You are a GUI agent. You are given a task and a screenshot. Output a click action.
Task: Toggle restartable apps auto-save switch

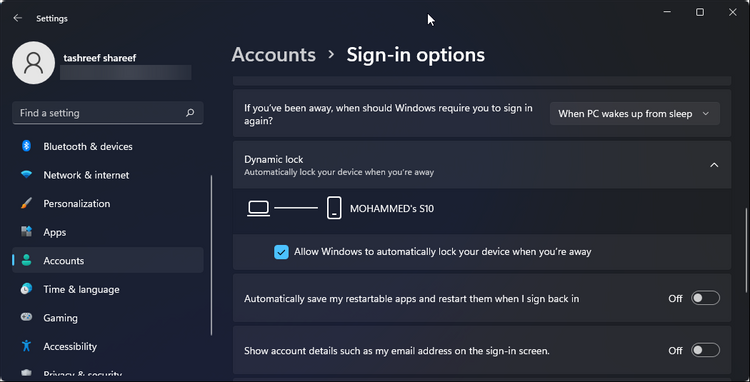[705, 299]
